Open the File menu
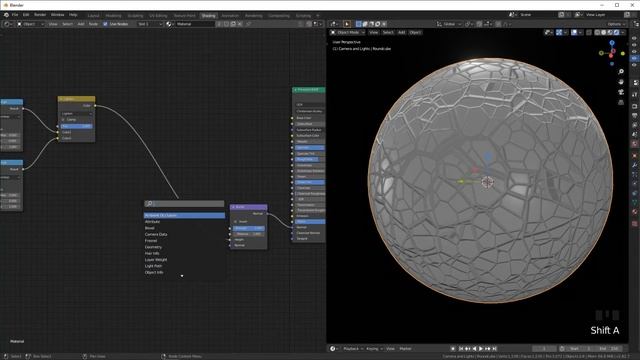The image size is (640, 360). pyautogui.click(x=15, y=15)
